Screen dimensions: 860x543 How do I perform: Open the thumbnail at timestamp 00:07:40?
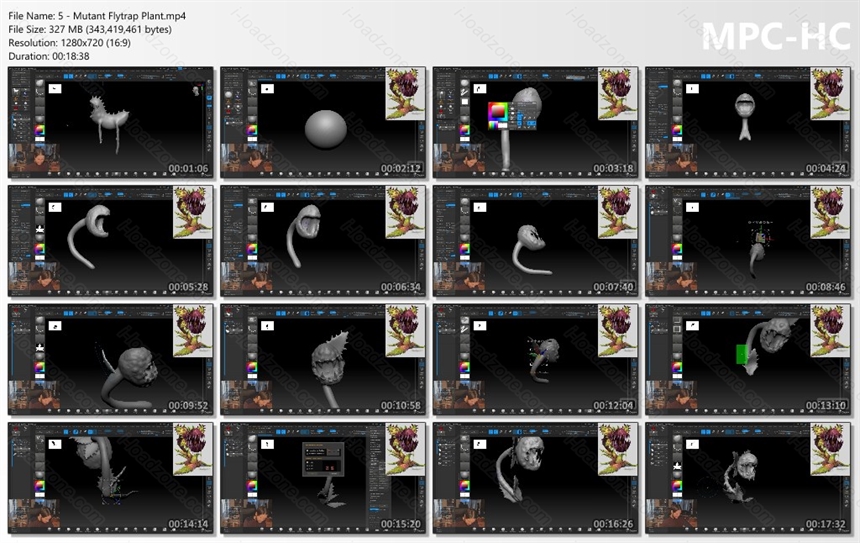(x=535, y=241)
